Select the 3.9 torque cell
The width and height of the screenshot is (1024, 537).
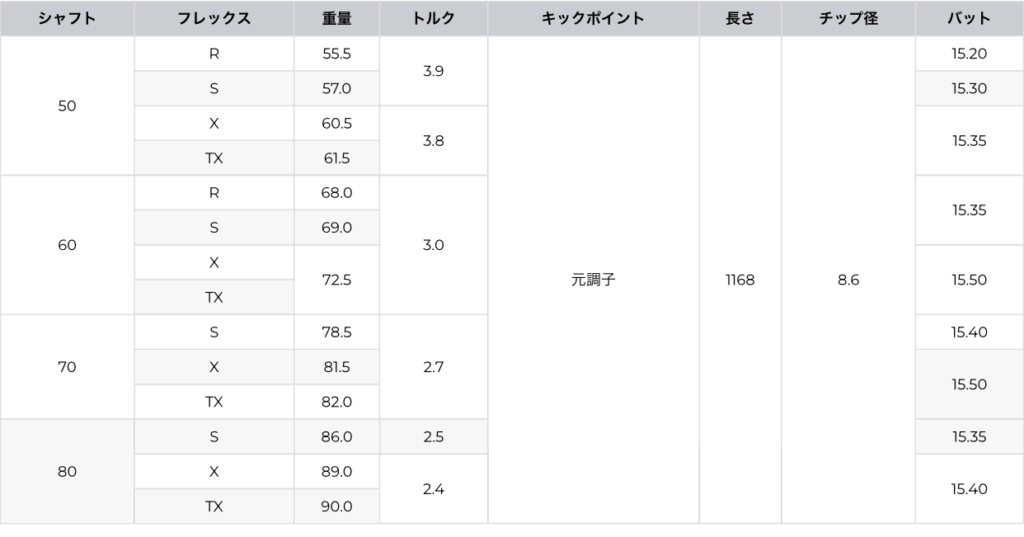click(433, 71)
